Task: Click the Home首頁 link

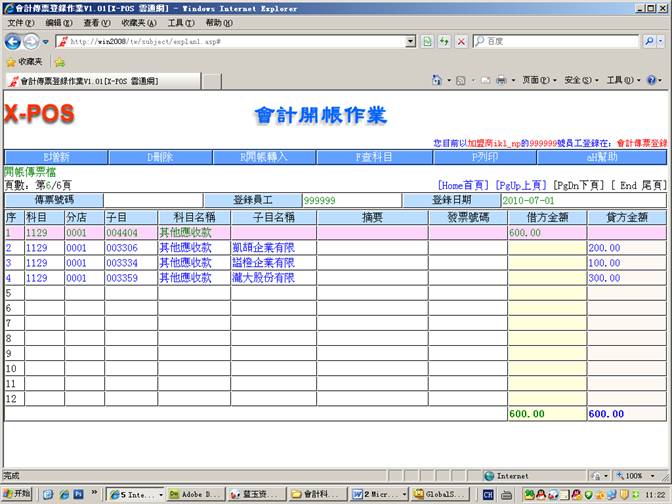Action: (x=463, y=185)
